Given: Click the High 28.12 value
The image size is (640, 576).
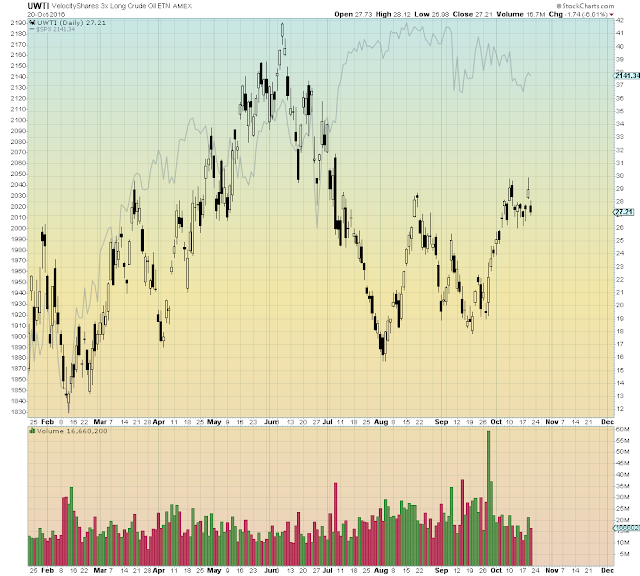Looking at the screenshot, I should click(x=393, y=14).
